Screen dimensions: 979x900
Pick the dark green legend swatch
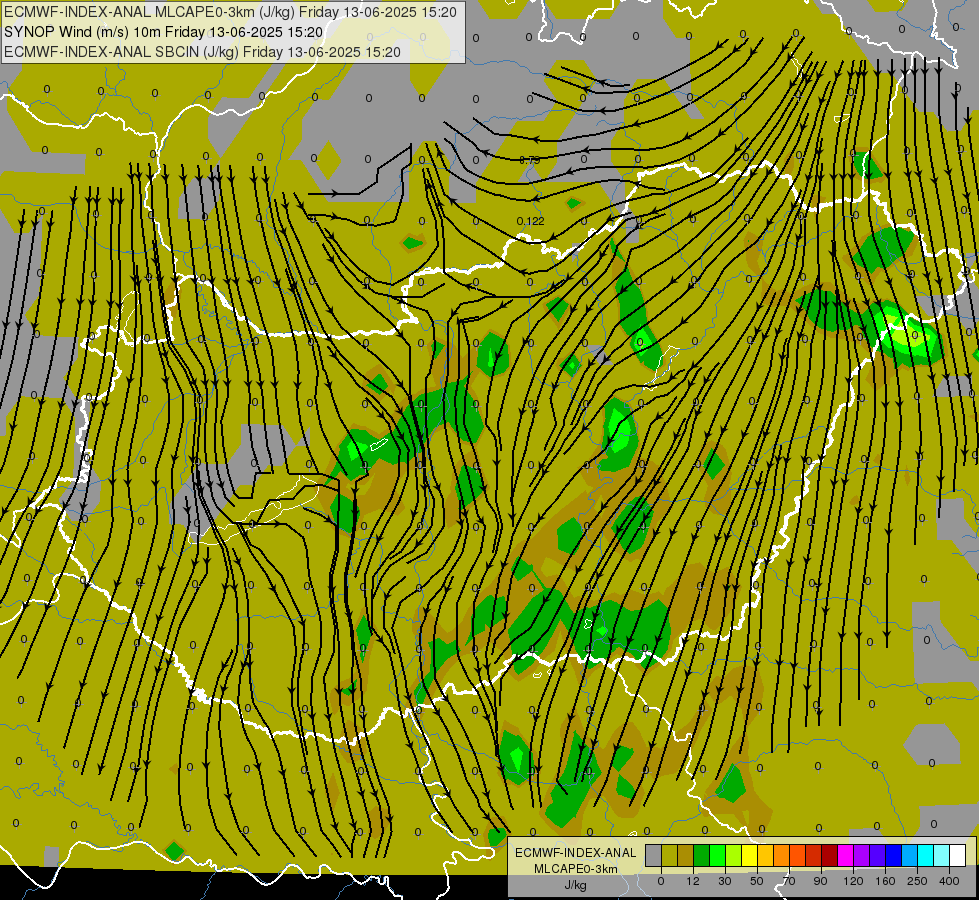702,856
